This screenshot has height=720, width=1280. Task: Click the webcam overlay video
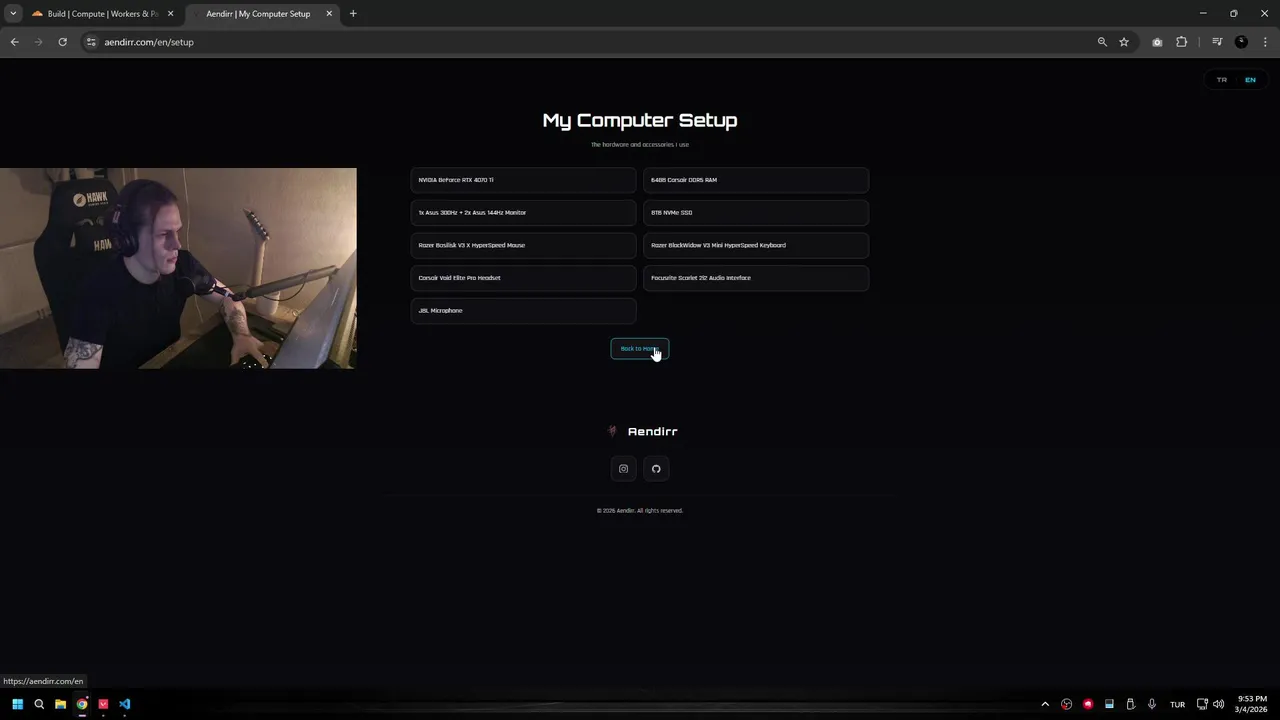click(178, 268)
